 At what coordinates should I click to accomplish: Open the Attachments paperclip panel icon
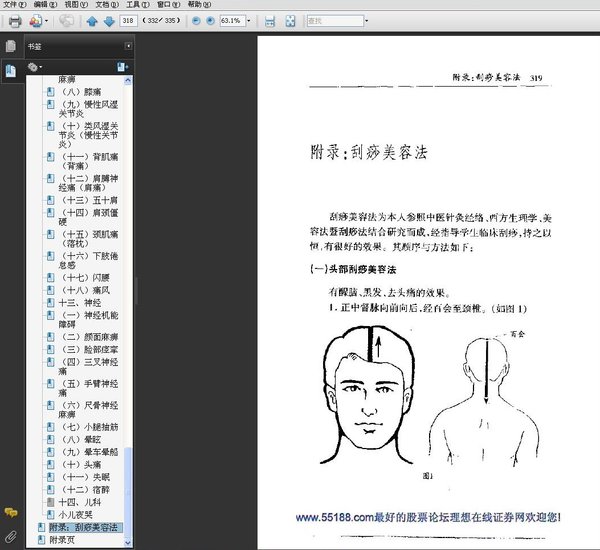[11, 537]
